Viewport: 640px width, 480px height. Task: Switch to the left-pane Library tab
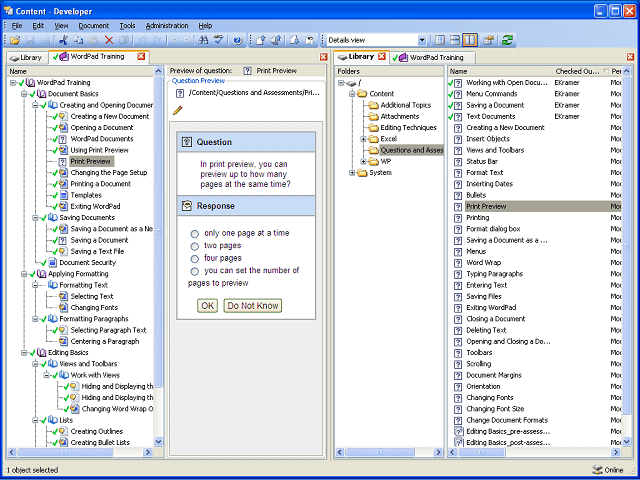(27, 58)
